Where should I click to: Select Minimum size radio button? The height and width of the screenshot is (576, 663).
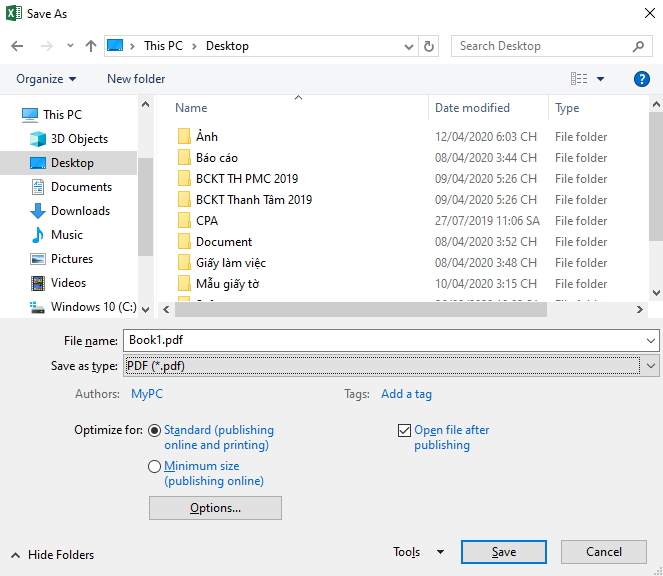154,466
